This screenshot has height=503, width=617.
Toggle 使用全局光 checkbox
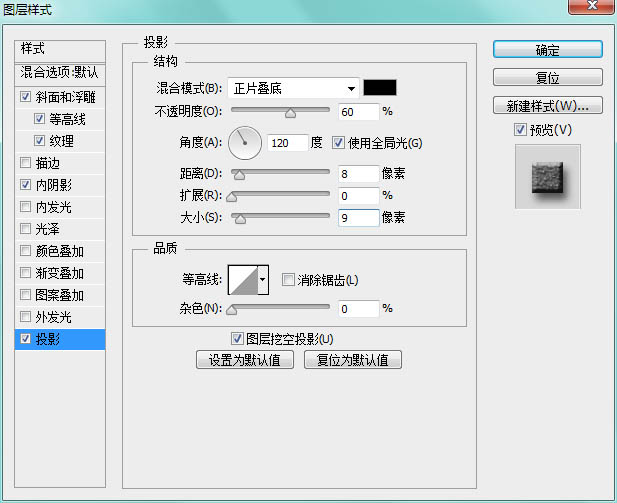coord(338,142)
